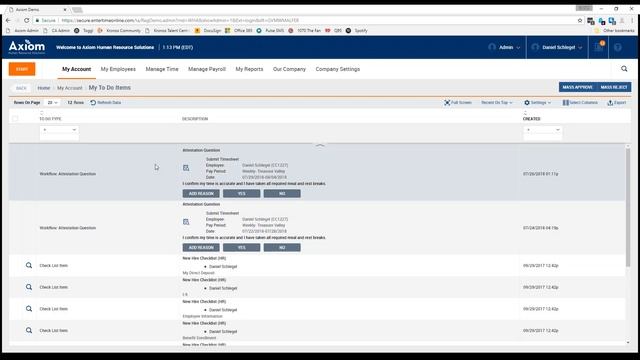View details for Employee Information checklist item
The height and width of the screenshot is (360, 640).
pyautogui.click(x=29, y=309)
